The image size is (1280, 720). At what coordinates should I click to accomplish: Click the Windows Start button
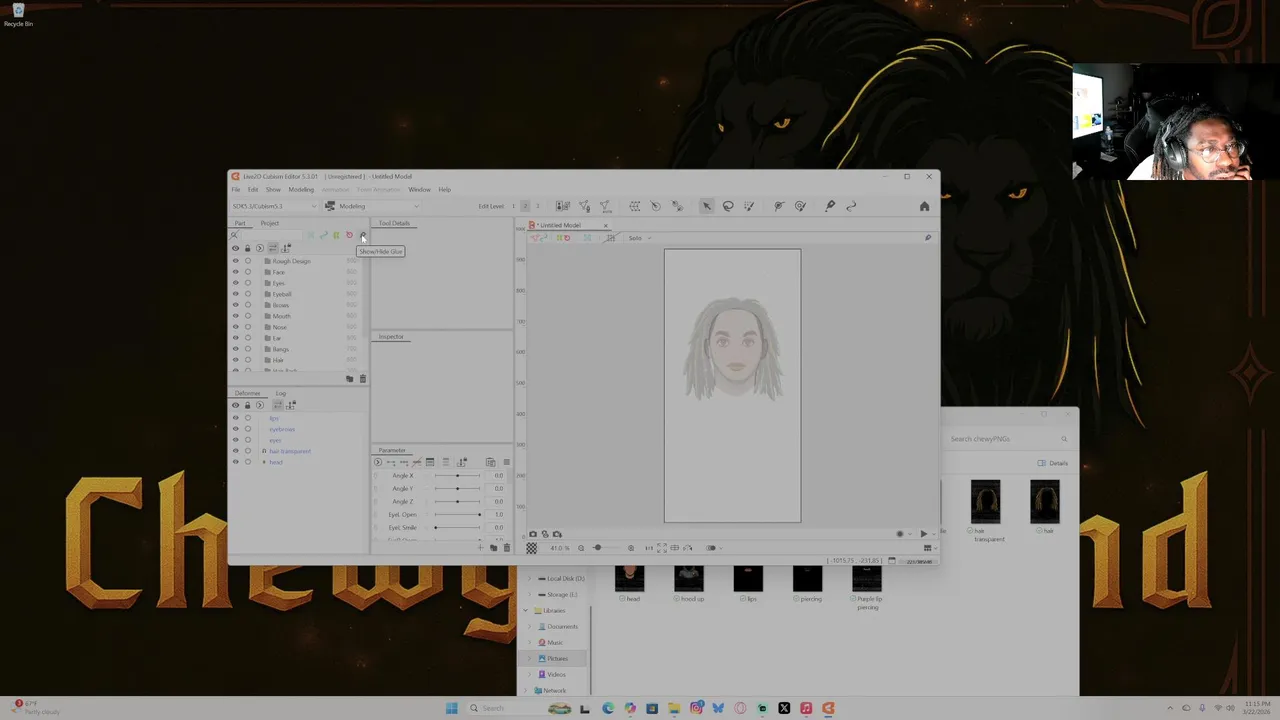[452, 708]
